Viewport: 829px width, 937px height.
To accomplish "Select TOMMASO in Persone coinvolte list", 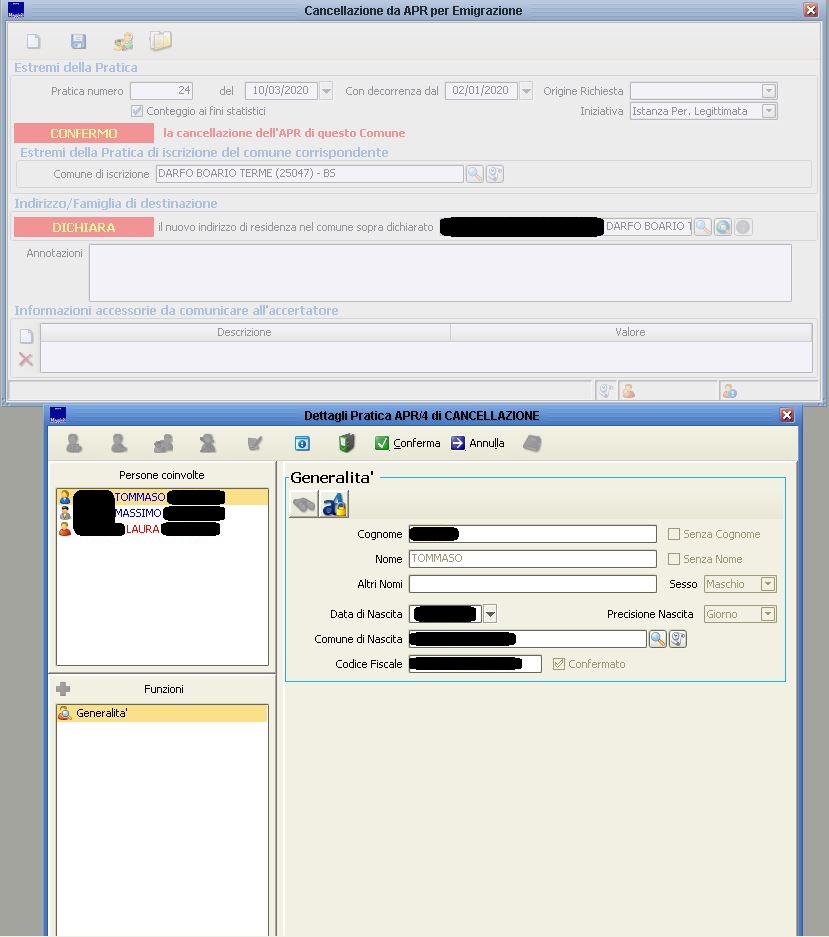I will click(x=162, y=497).
